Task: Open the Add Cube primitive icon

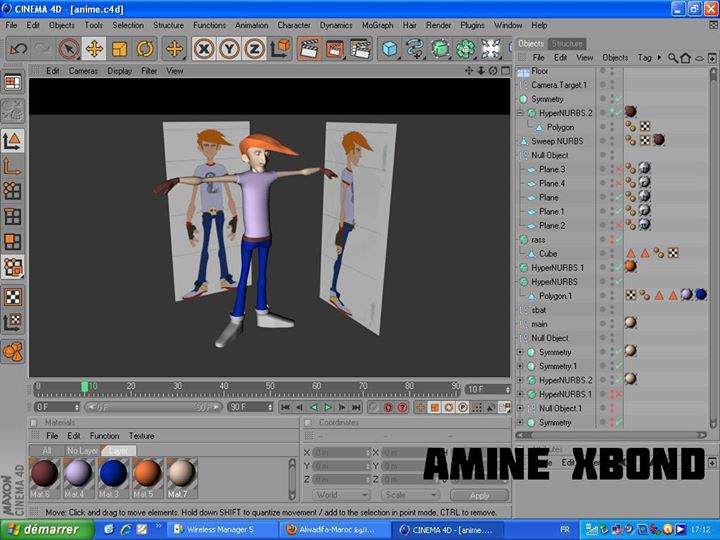Action: pos(388,48)
